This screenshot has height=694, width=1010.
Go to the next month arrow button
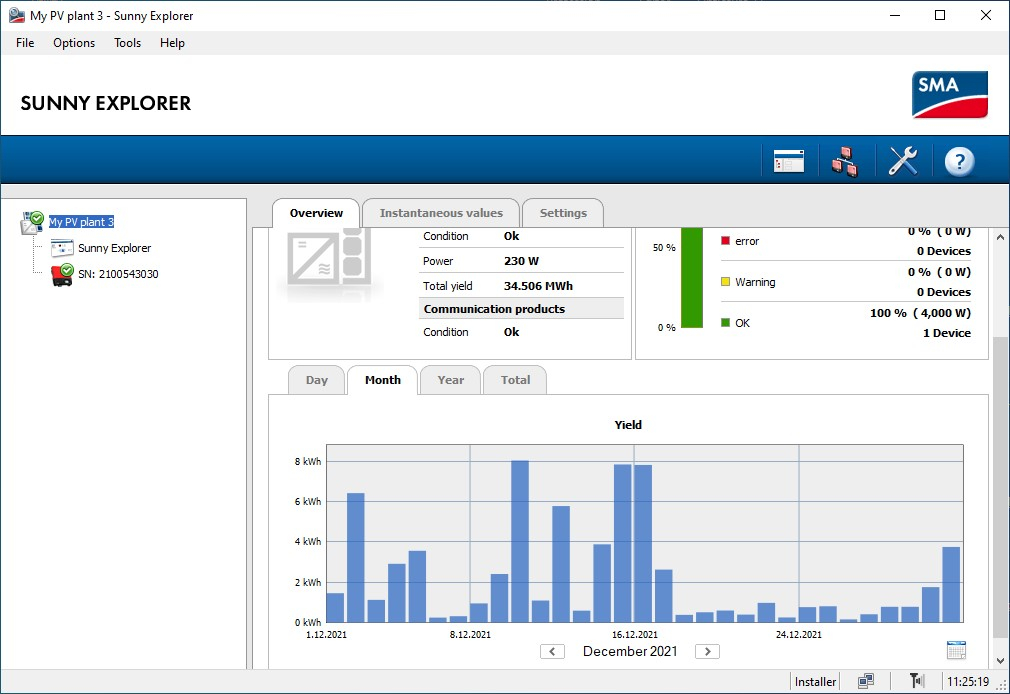707,651
